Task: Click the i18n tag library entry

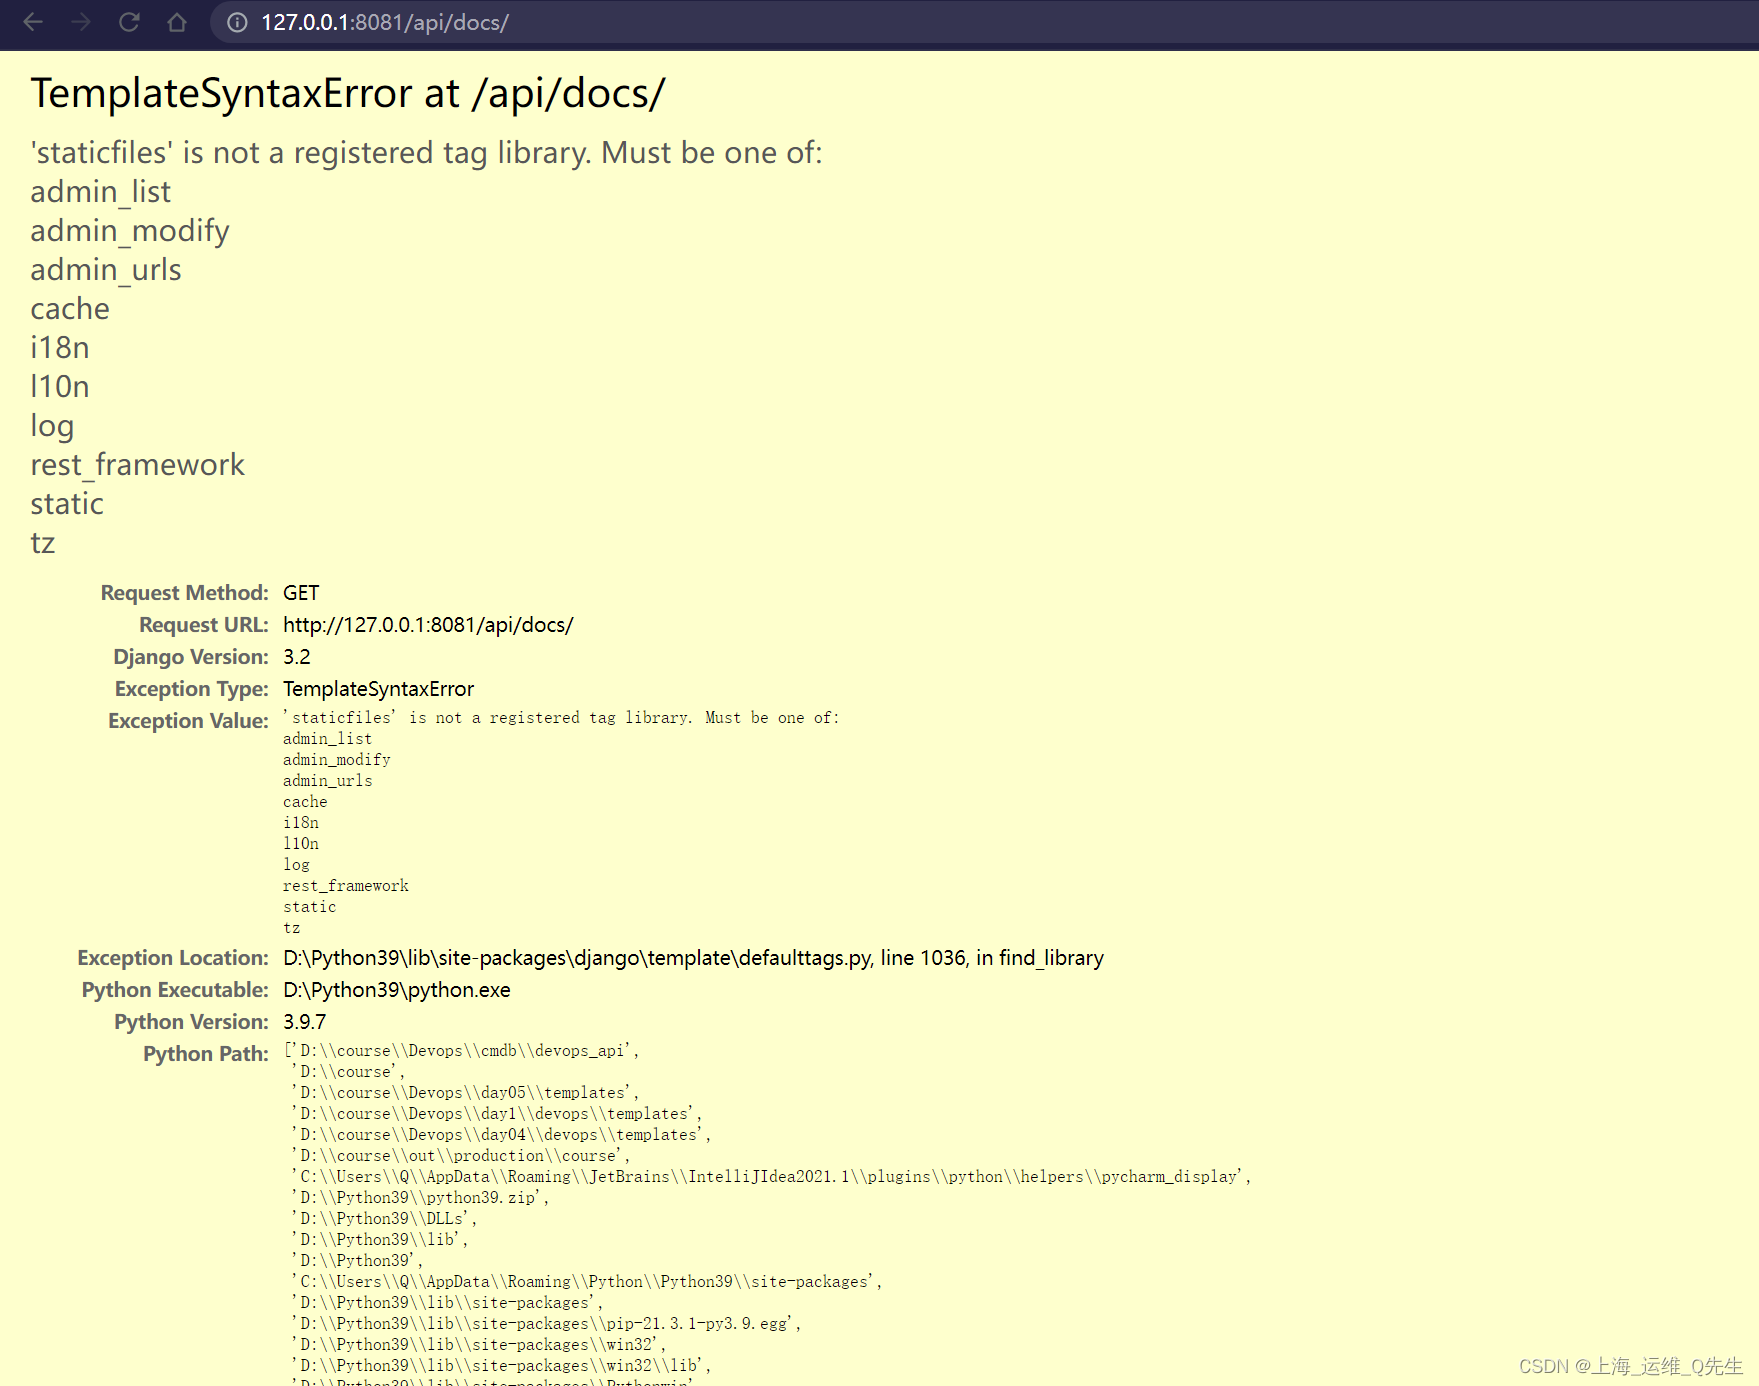Action: 60,347
